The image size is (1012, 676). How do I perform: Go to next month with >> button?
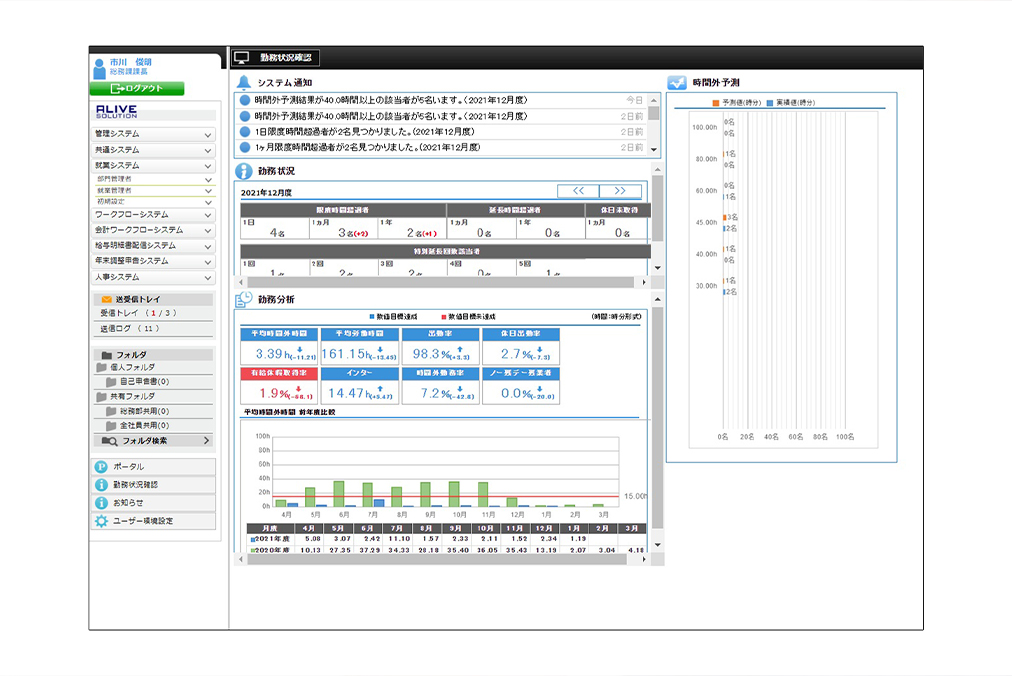[x=620, y=191]
